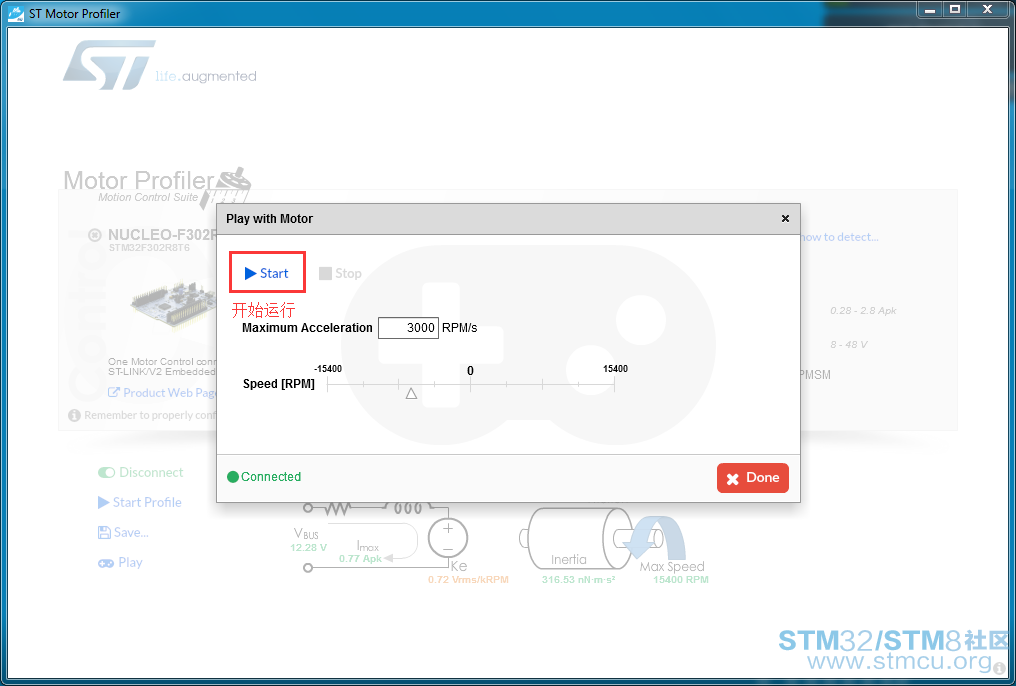Image resolution: width=1016 pixels, height=686 pixels.
Task: Click the NUCLEO-F302 board selector icon
Action: point(95,234)
